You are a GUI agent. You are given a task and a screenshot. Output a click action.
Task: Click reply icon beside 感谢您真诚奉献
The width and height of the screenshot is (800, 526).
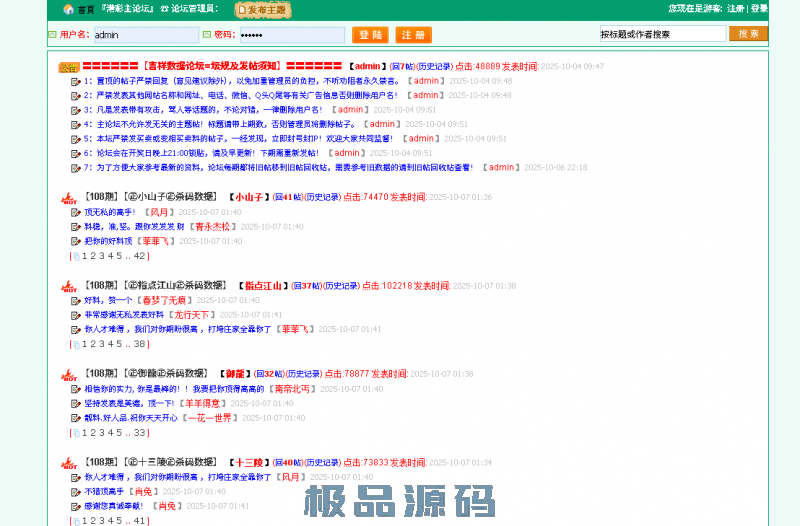click(x=76, y=507)
